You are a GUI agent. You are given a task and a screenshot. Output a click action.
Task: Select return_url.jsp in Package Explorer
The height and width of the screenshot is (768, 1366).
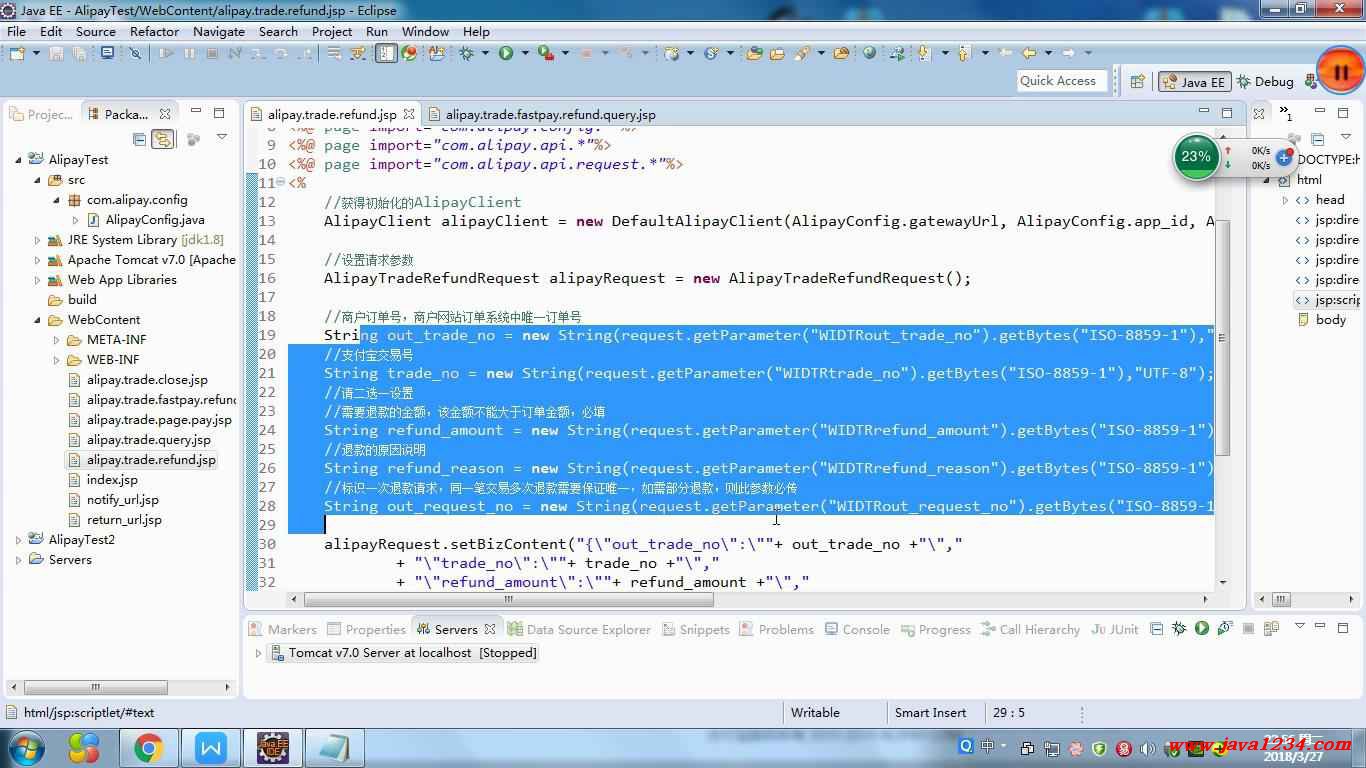pyautogui.click(x=124, y=519)
